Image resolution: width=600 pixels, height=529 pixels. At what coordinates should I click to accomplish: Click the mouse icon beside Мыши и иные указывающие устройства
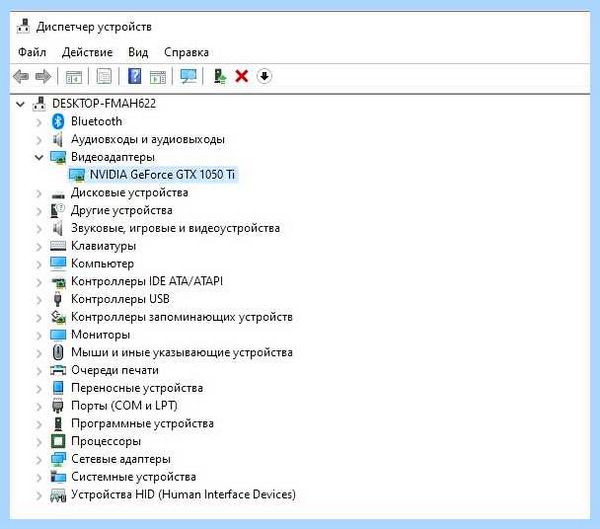point(58,352)
